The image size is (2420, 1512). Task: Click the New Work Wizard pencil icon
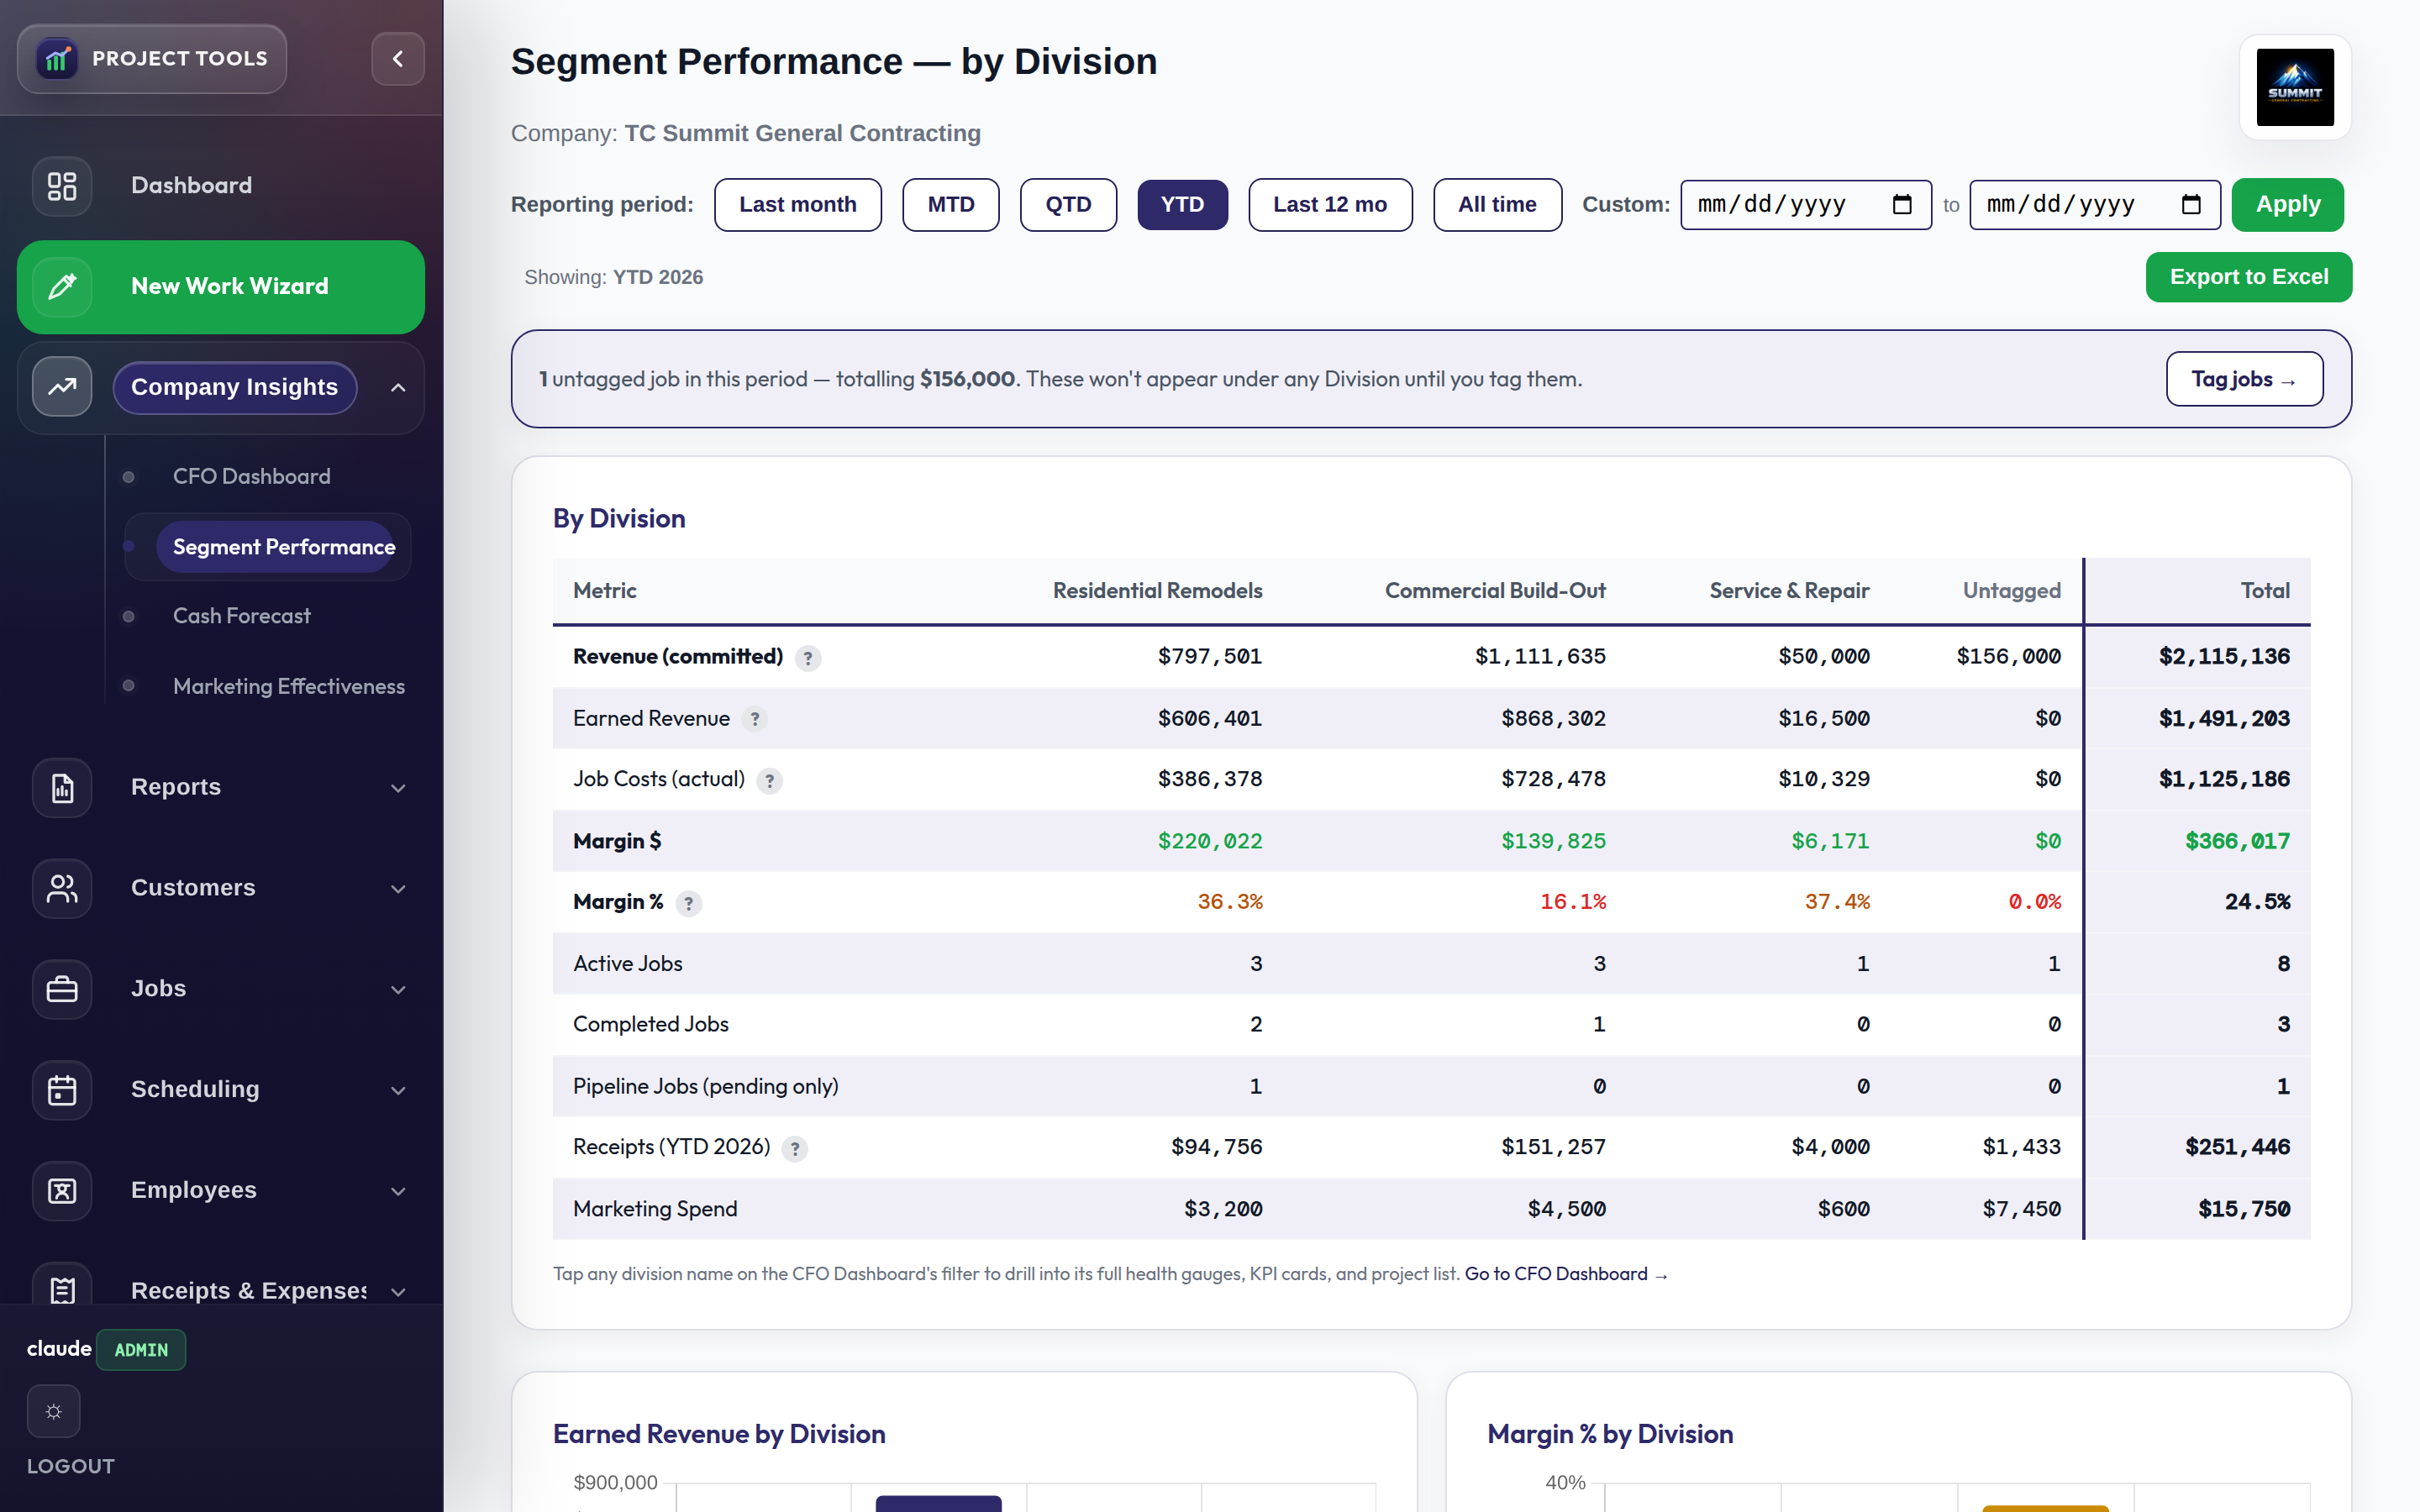click(62, 287)
